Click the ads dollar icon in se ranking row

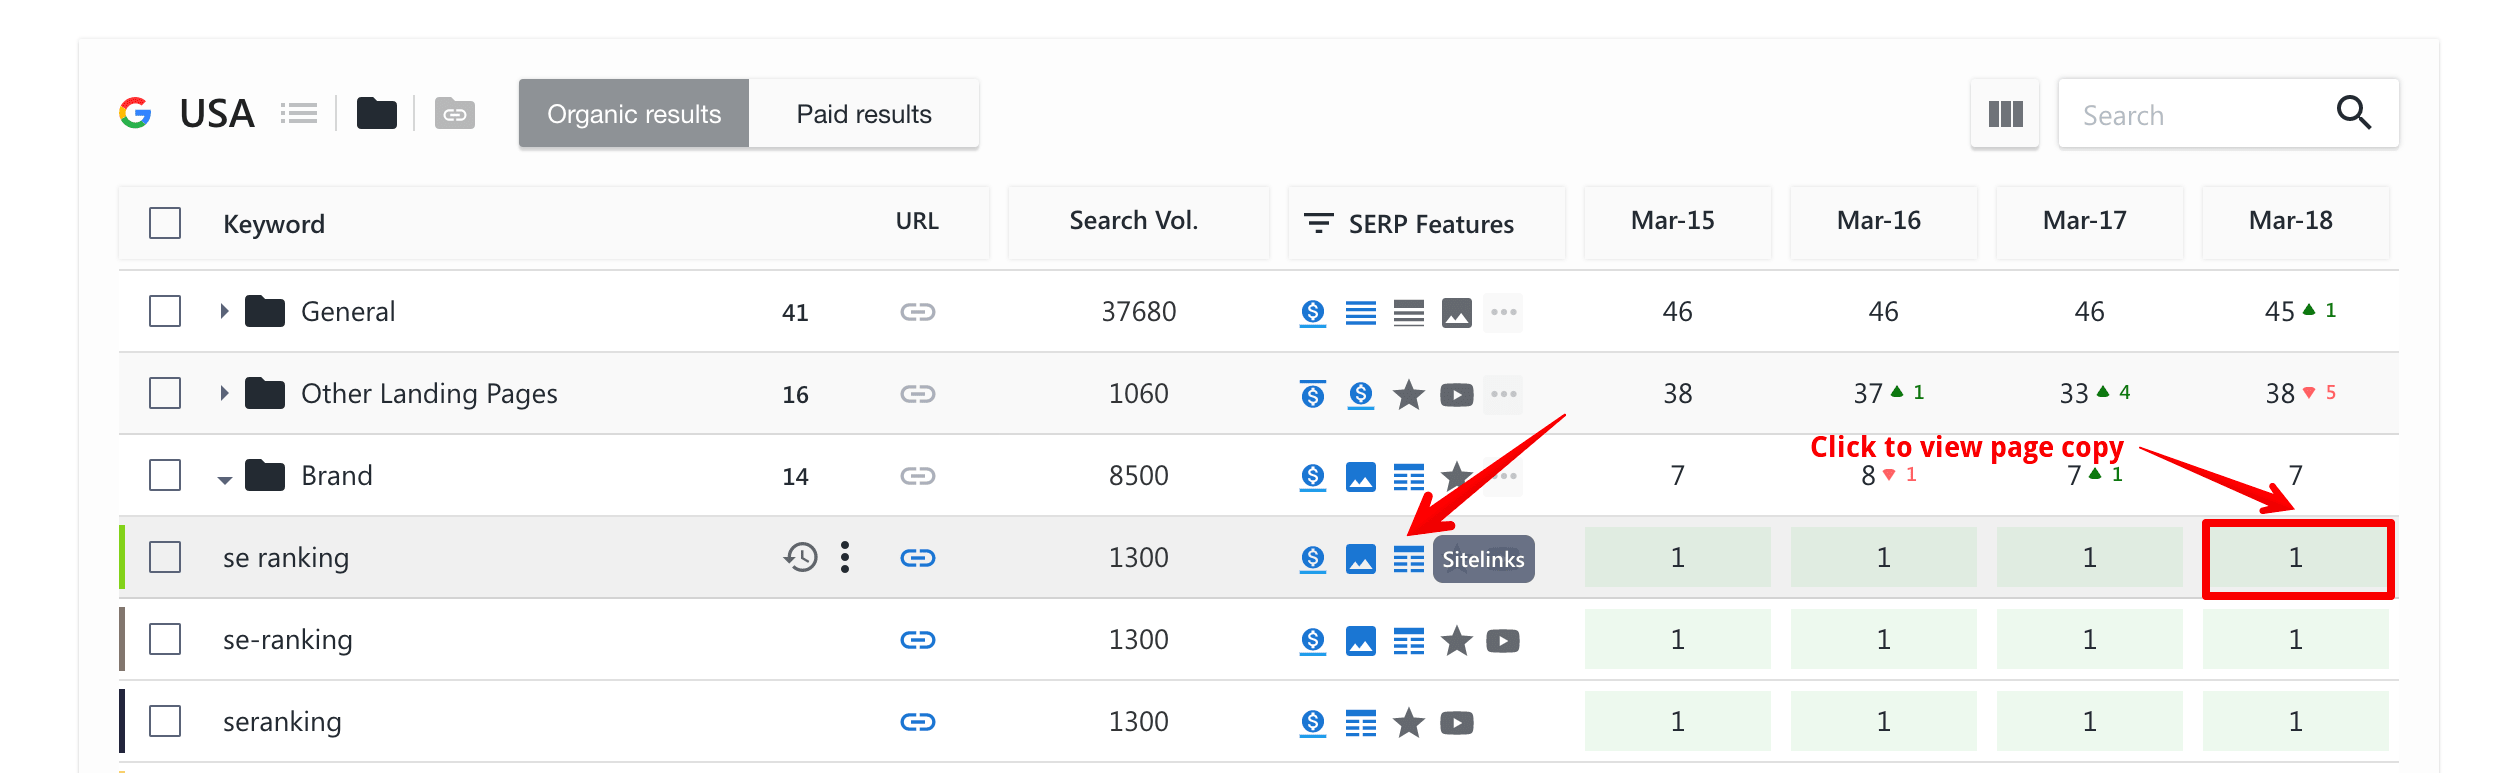click(1313, 559)
